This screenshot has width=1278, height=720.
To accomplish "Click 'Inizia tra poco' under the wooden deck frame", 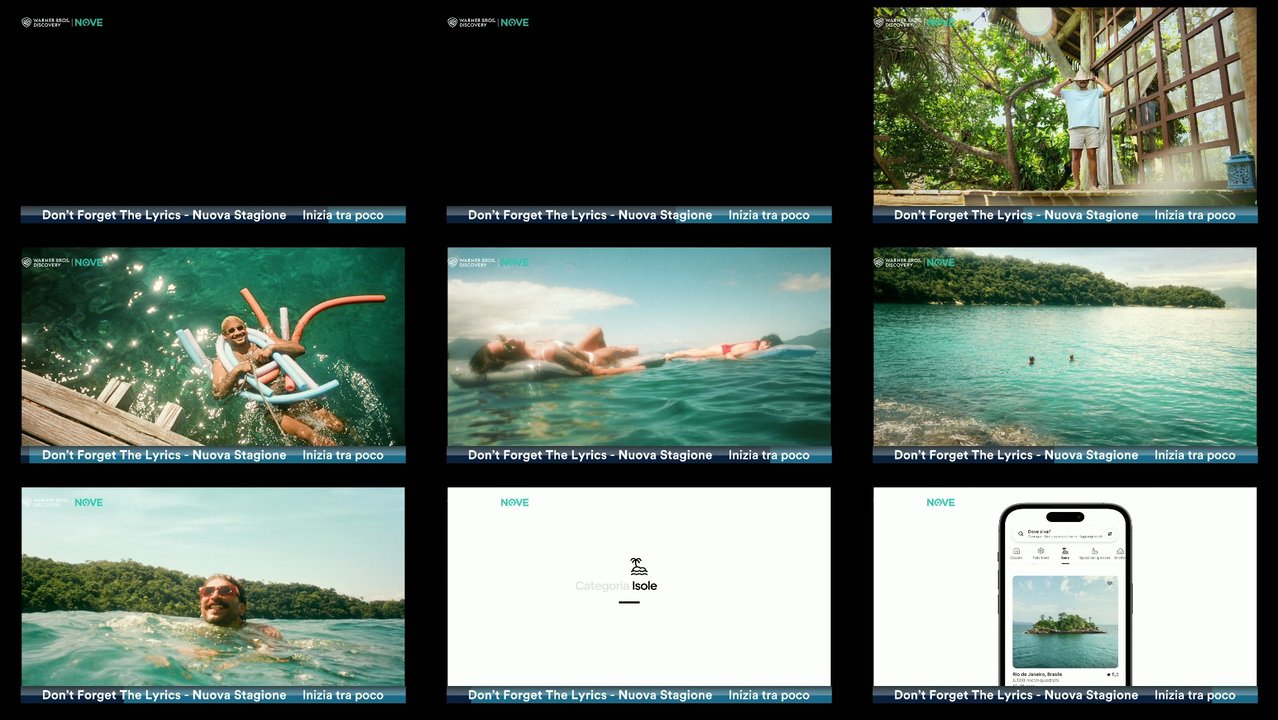I will pyautogui.click(x=1195, y=215).
